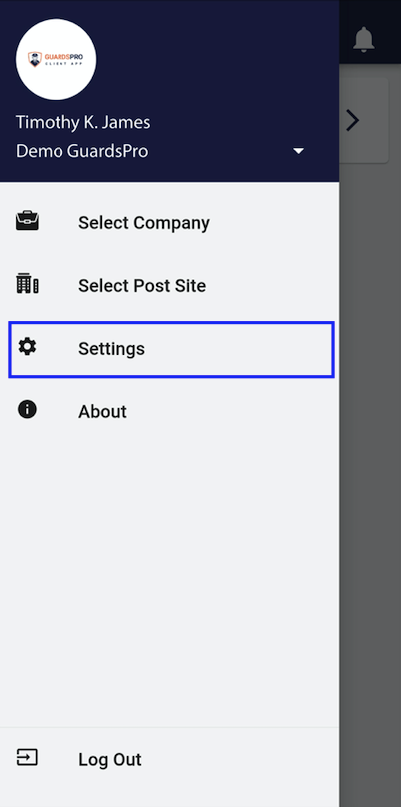Screen dimensions: 401x807
Task: Open notifications with the bell icon
Action: click(x=363, y=39)
